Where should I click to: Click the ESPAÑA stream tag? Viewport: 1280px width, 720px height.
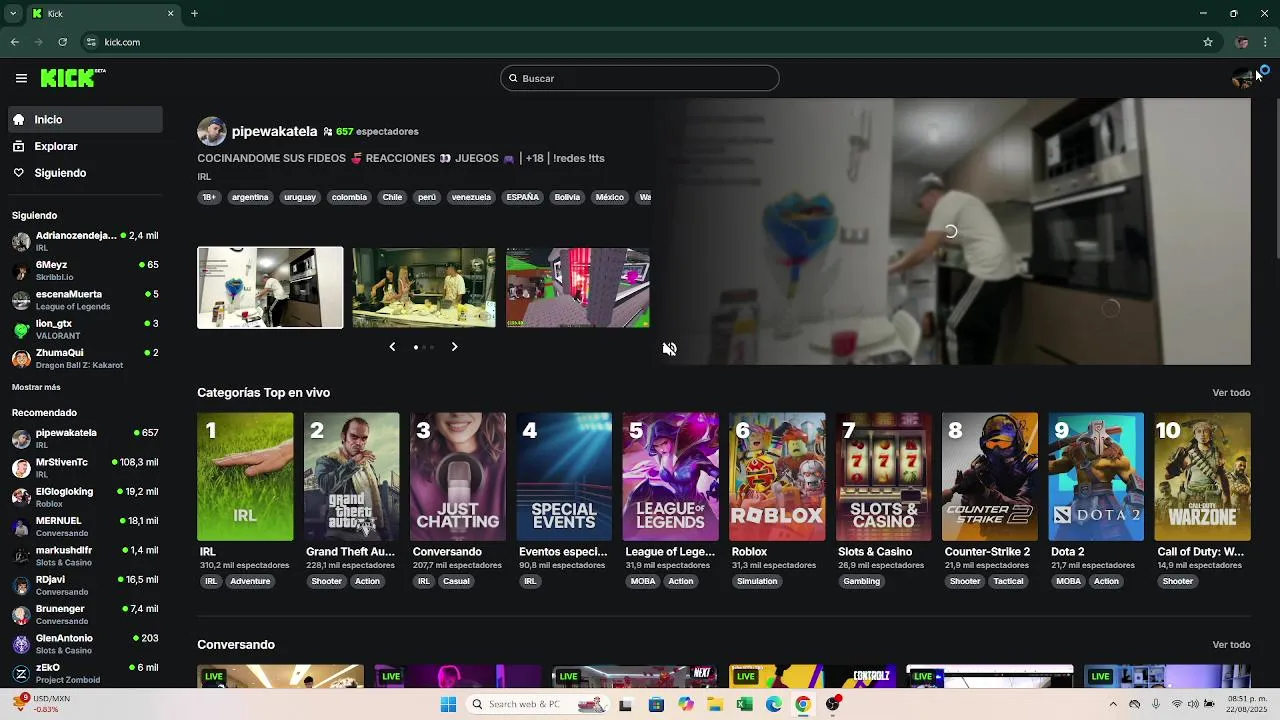click(x=522, y=197)
